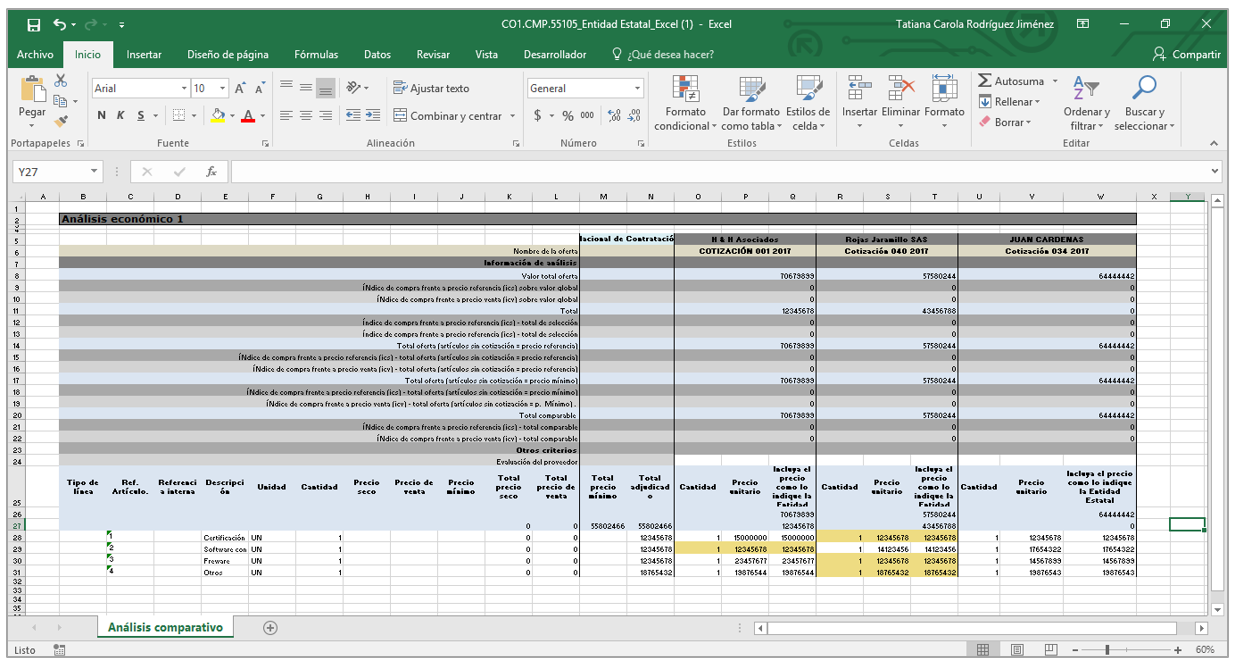Cut the selection with the scissors icon
Screen dimensions: 1238x665
pos(61,81)
